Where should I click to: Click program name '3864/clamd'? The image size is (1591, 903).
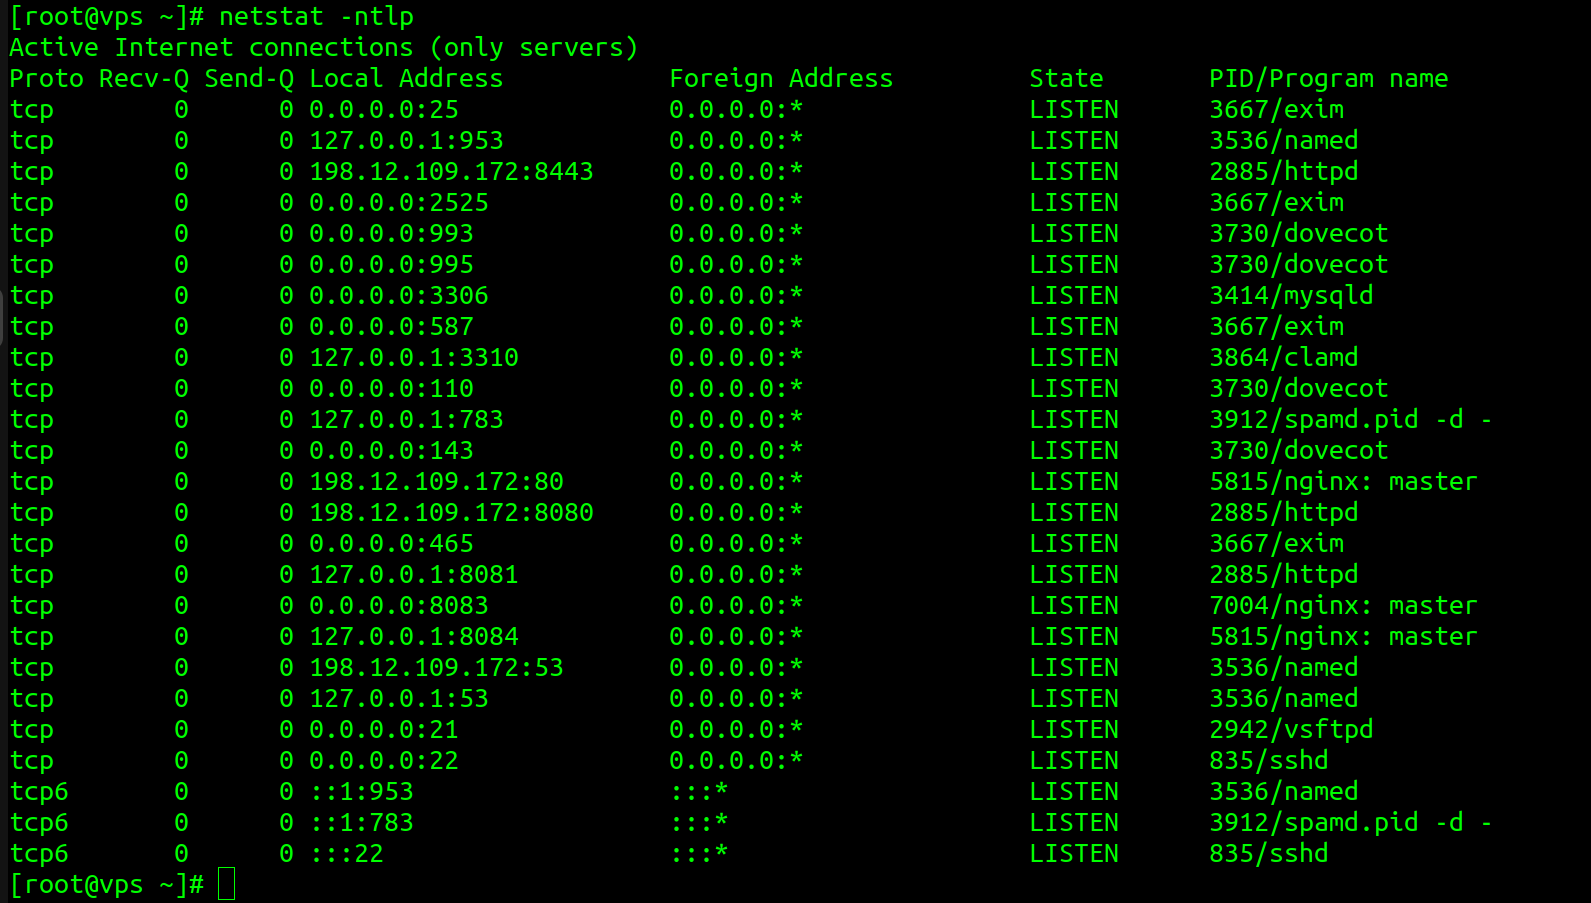click(x=1284, y=358)
